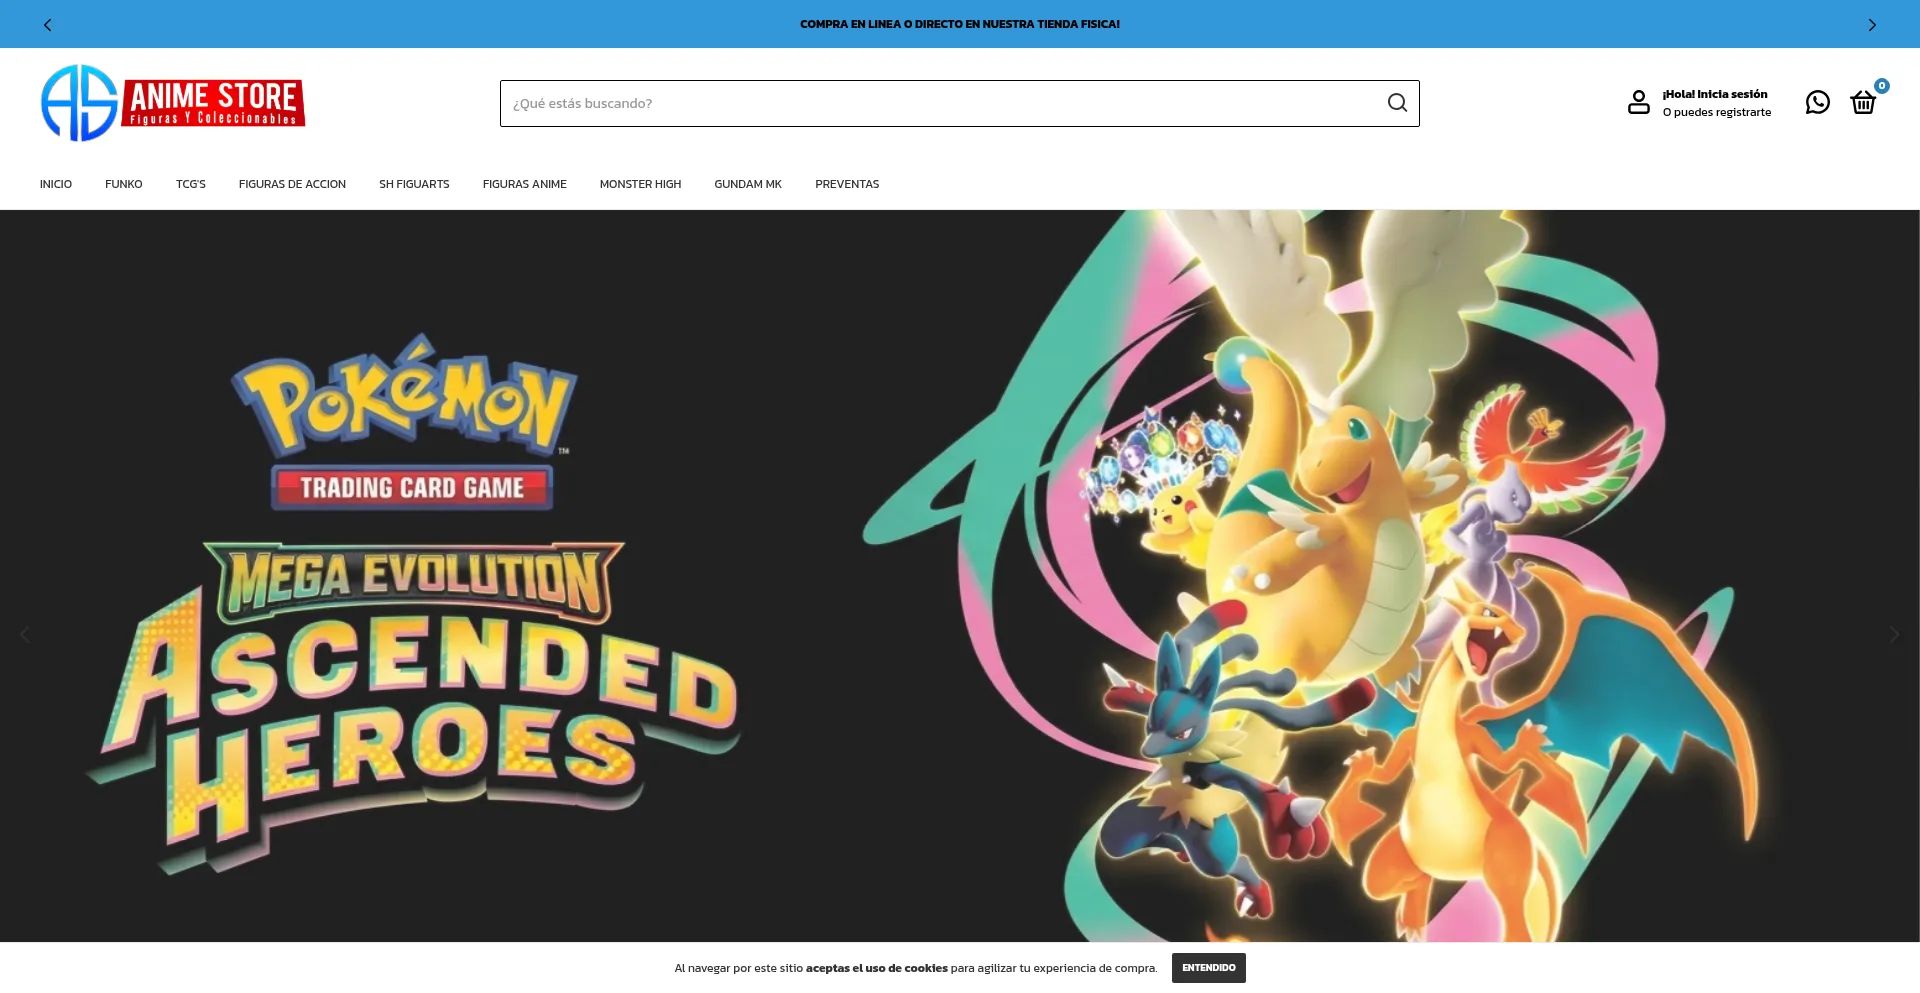The image size is (1920, 993).
Task: Open the WhatsApp contact icon
Action: coord(1817,102)
